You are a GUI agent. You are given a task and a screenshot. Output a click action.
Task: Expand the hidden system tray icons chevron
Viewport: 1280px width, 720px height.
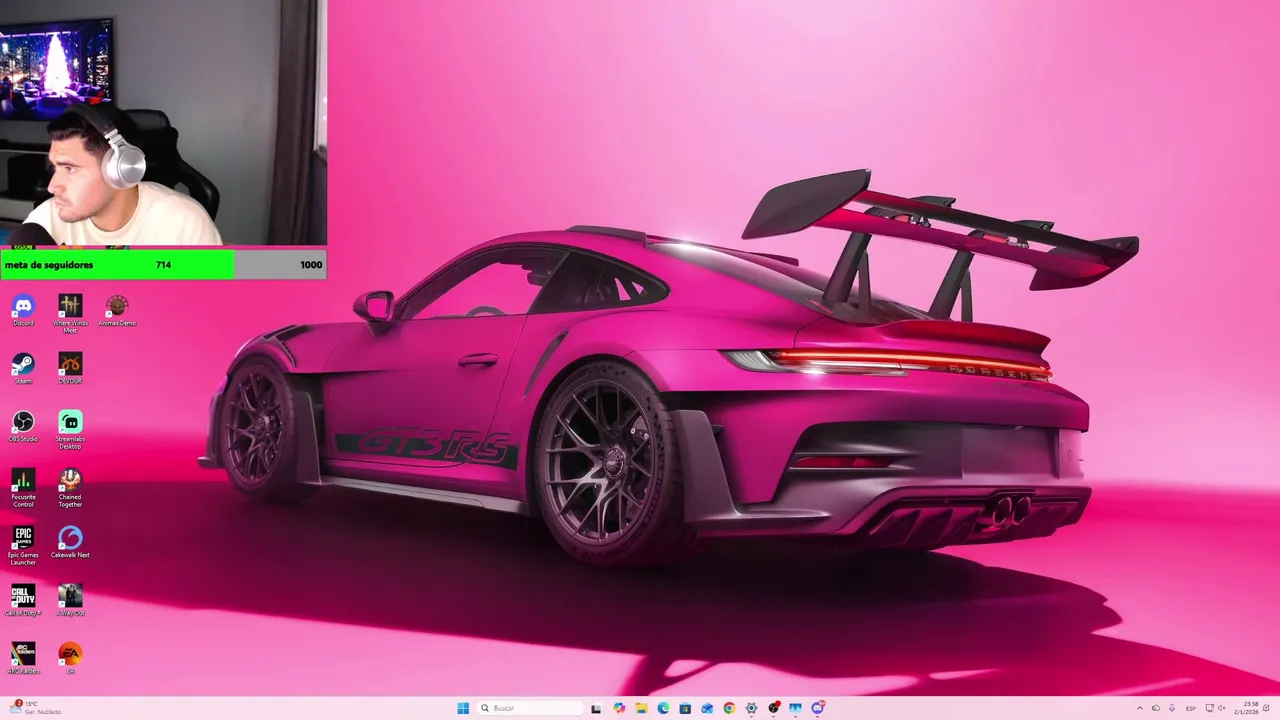1140,708
